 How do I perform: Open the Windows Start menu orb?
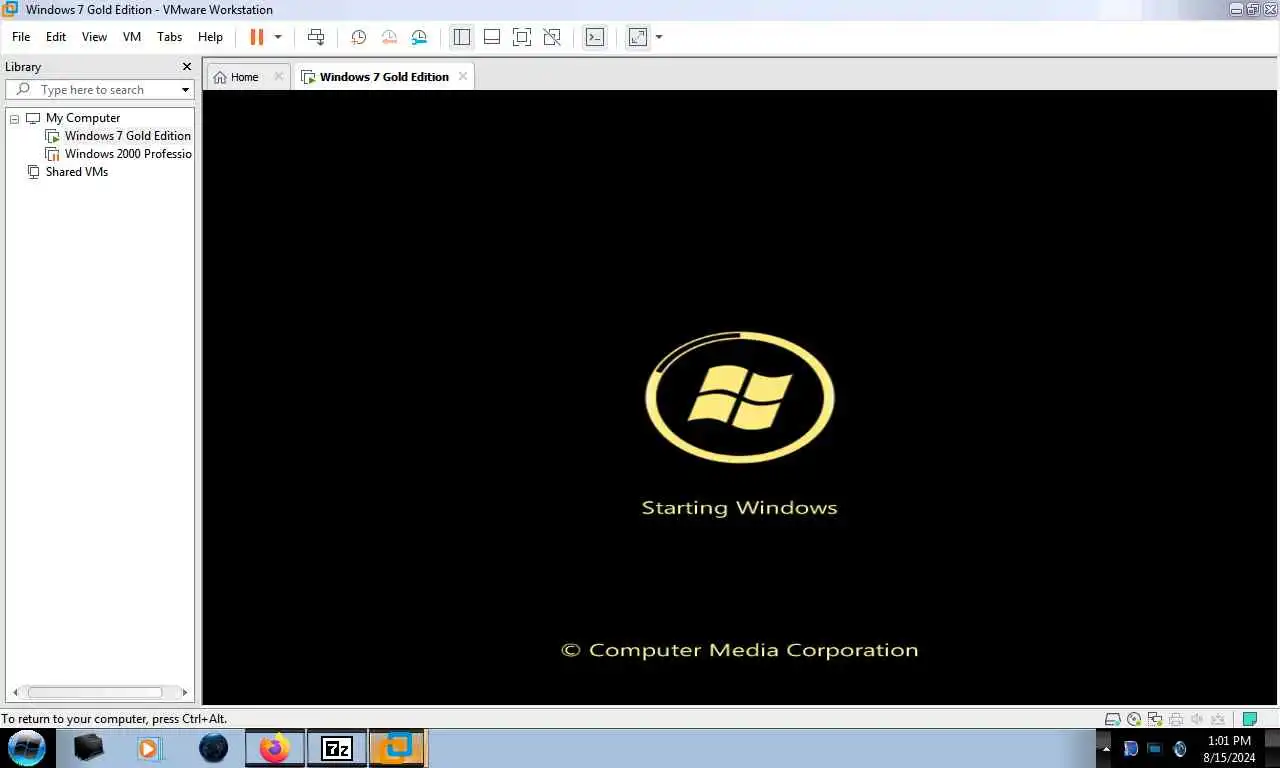(27, 748)
